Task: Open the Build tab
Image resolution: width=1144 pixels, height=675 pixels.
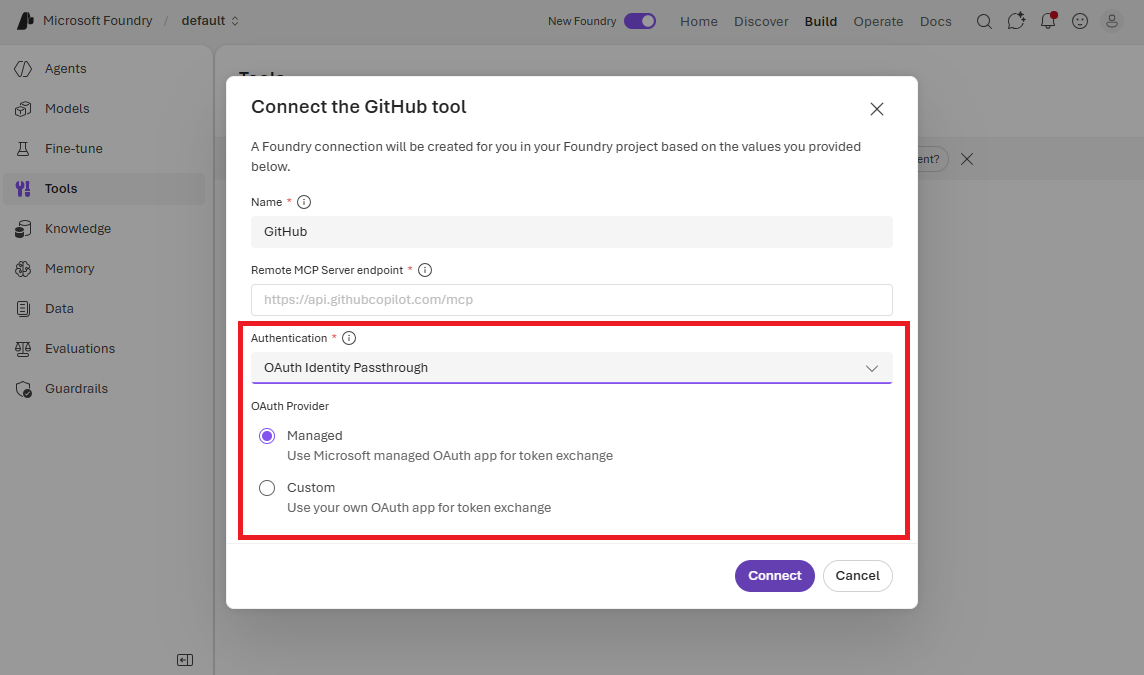Action: coord(821,21)
